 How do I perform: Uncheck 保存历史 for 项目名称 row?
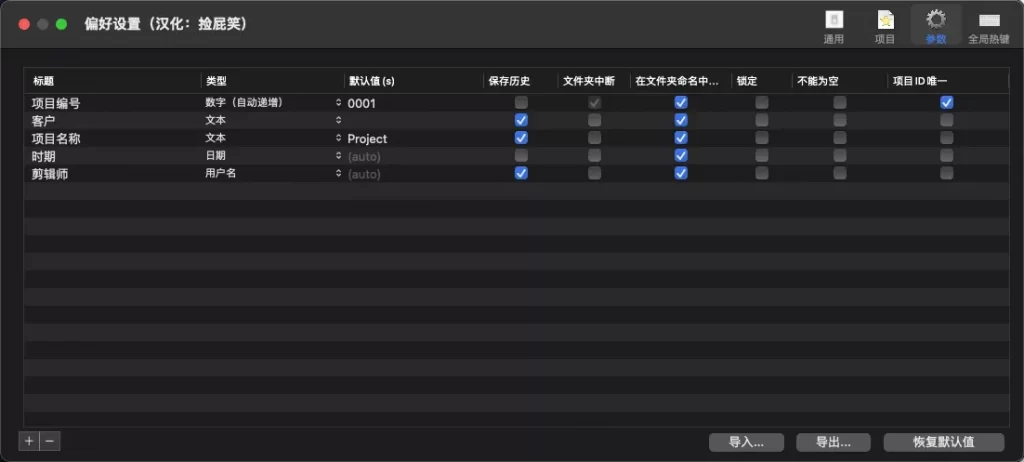(521, 138)
